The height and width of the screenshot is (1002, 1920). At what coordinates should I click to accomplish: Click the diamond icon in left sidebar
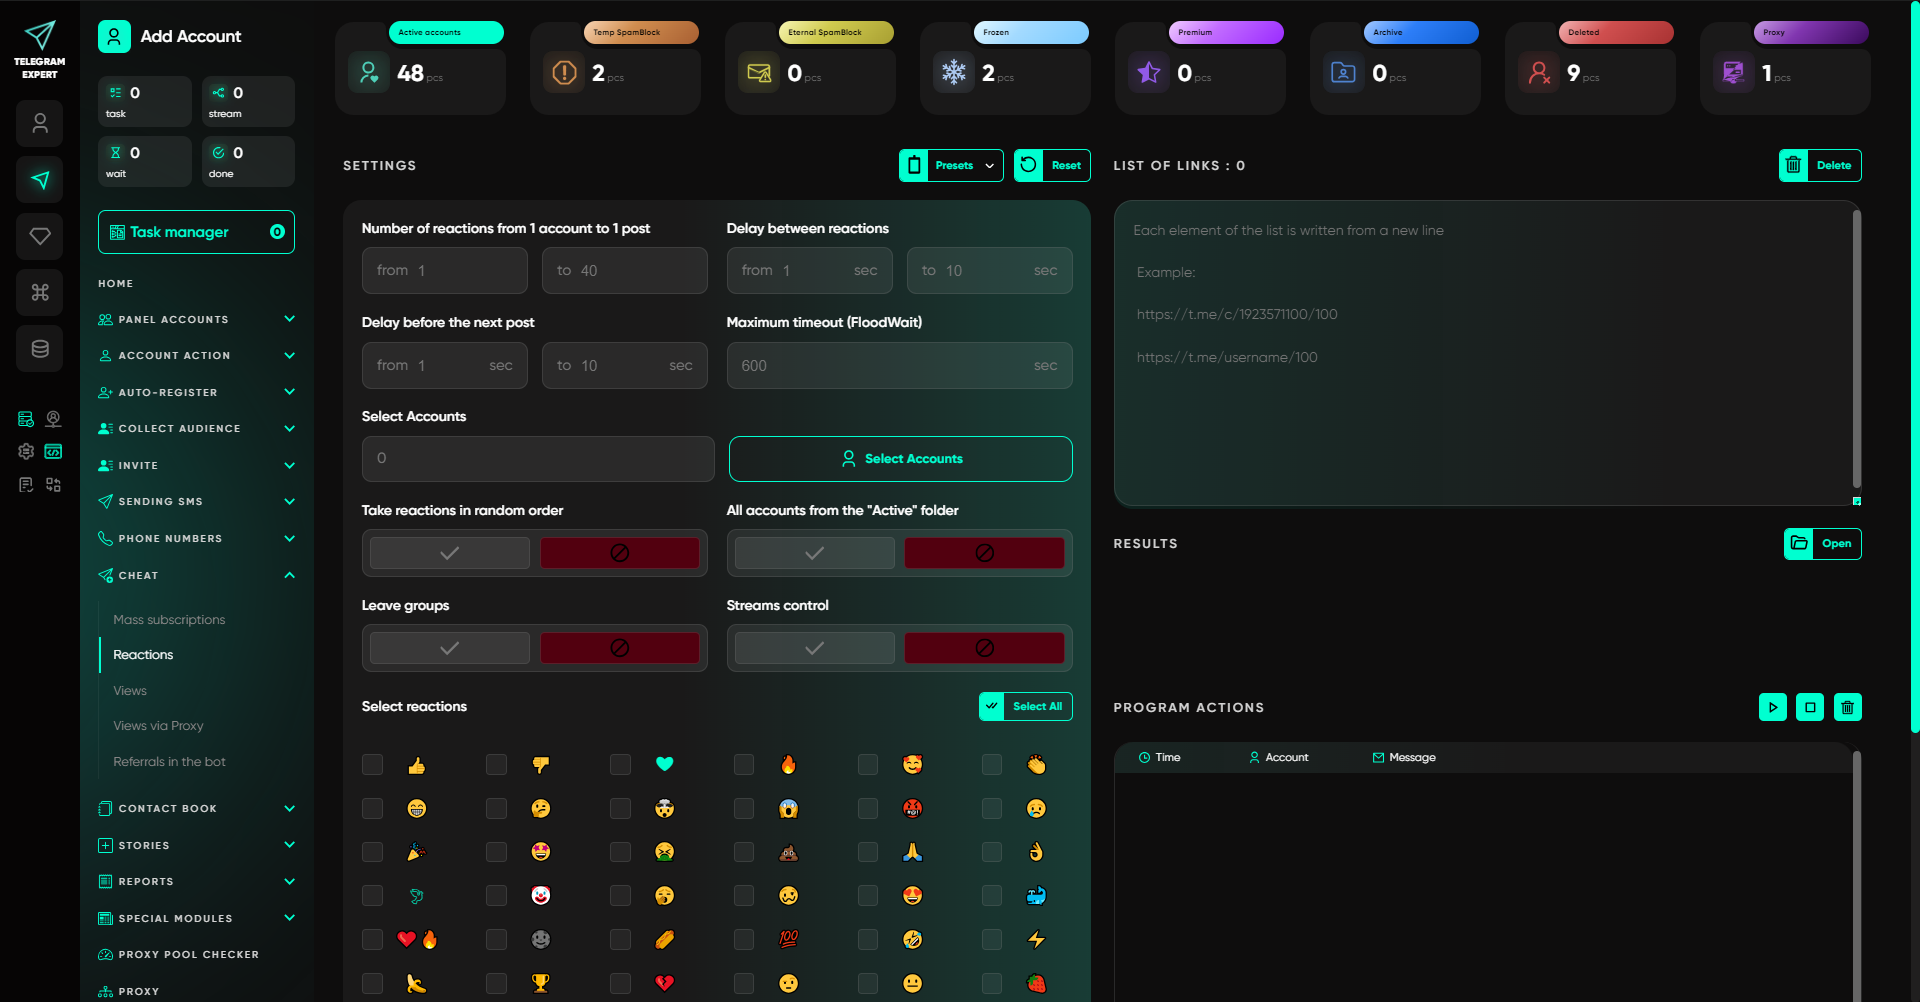click(40, 236)
